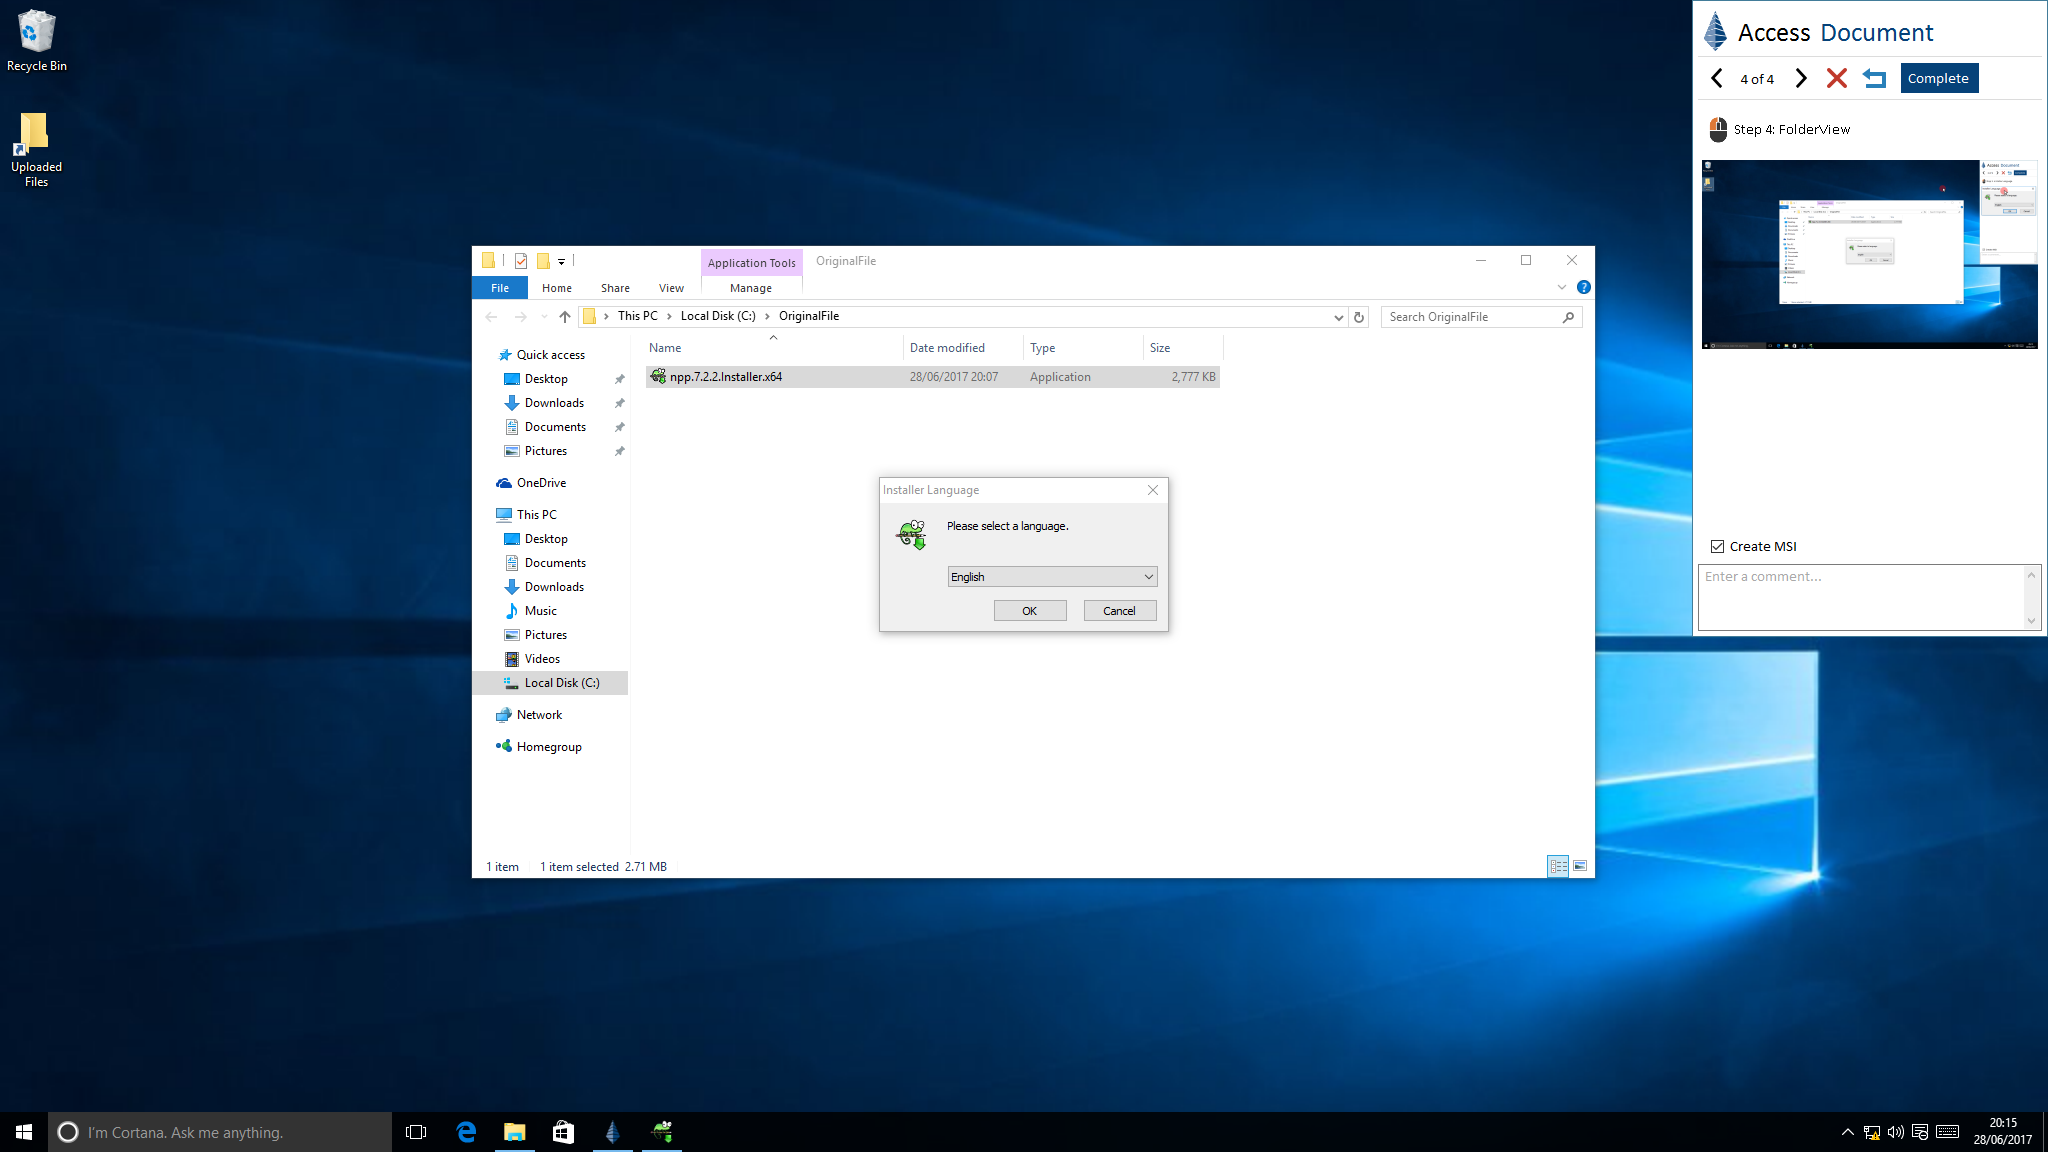
Task: Enable the Quick access pinned Desktop toggle
Action: coord(619,378)
